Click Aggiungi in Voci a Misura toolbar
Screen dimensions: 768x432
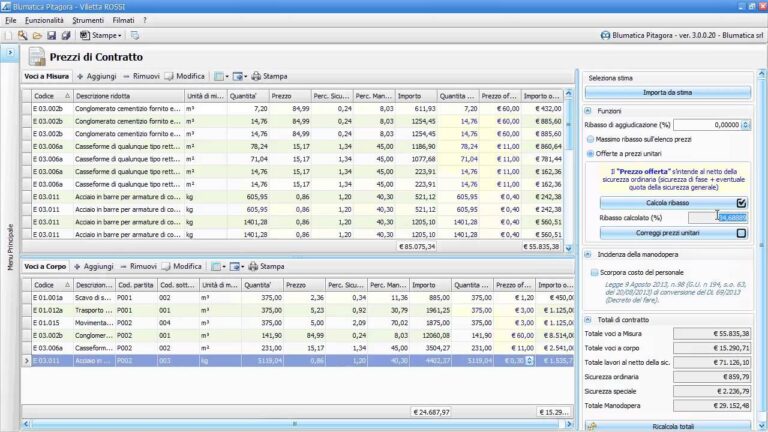tap(96, 76)
